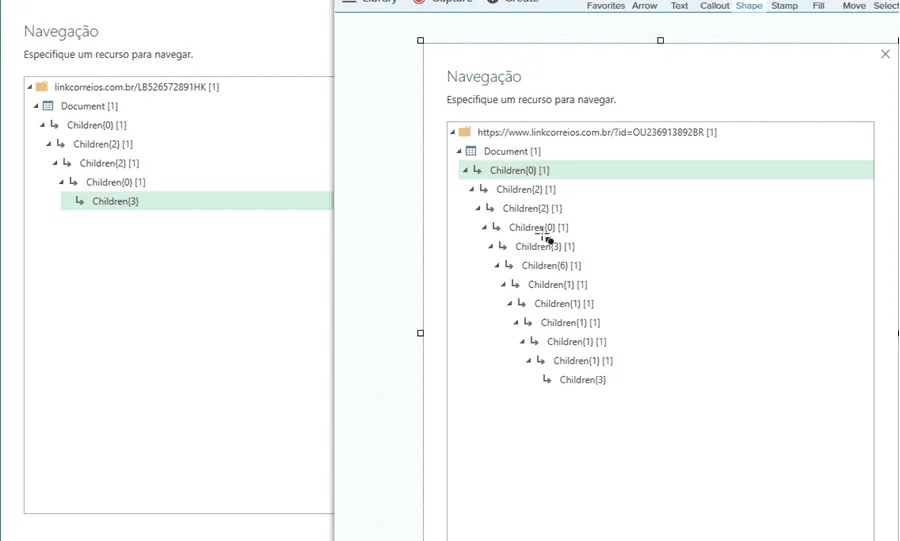Click the linkcorreios.com.br/?id=OU236913892BR folder icon
This screenshot has width=900, height=541.
[x=465, y=132]
